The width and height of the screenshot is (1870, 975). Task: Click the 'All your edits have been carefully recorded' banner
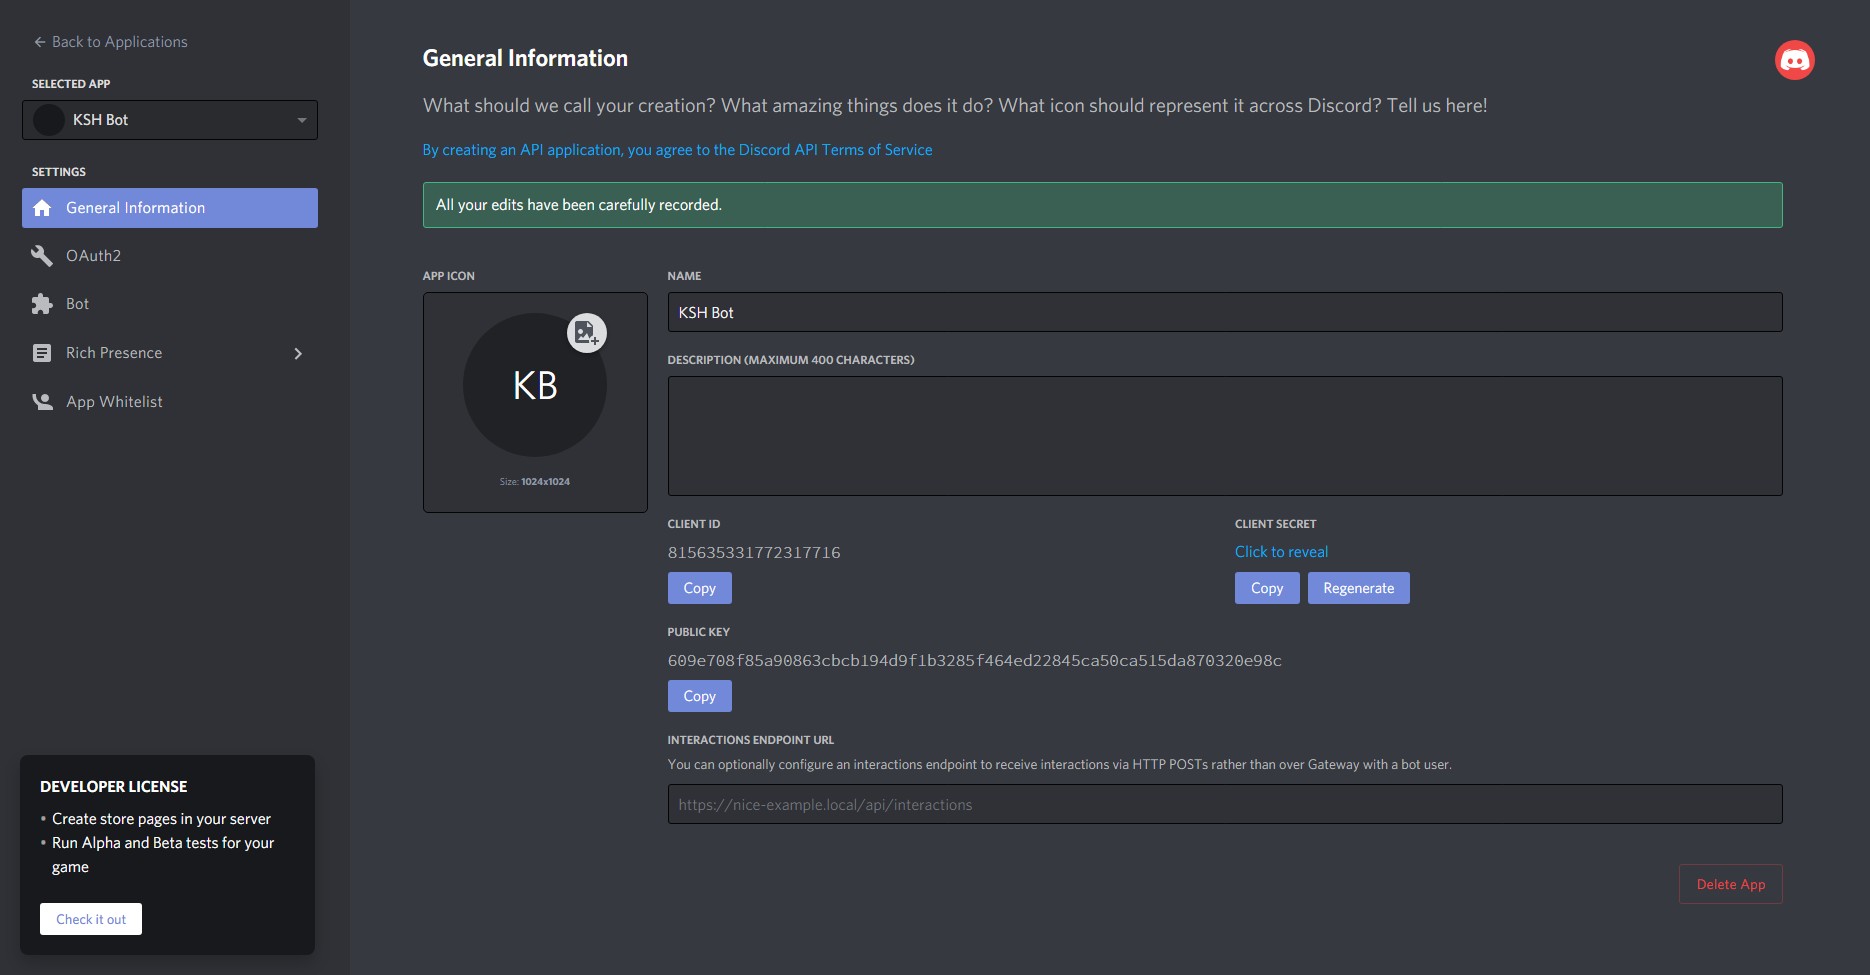[1102, 205]
